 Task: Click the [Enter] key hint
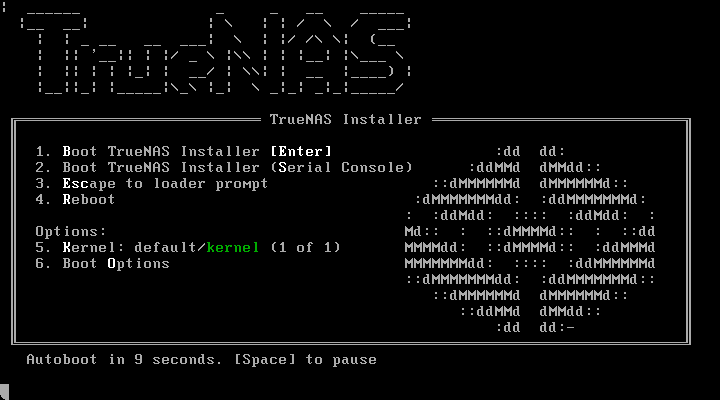click(301, 152)
